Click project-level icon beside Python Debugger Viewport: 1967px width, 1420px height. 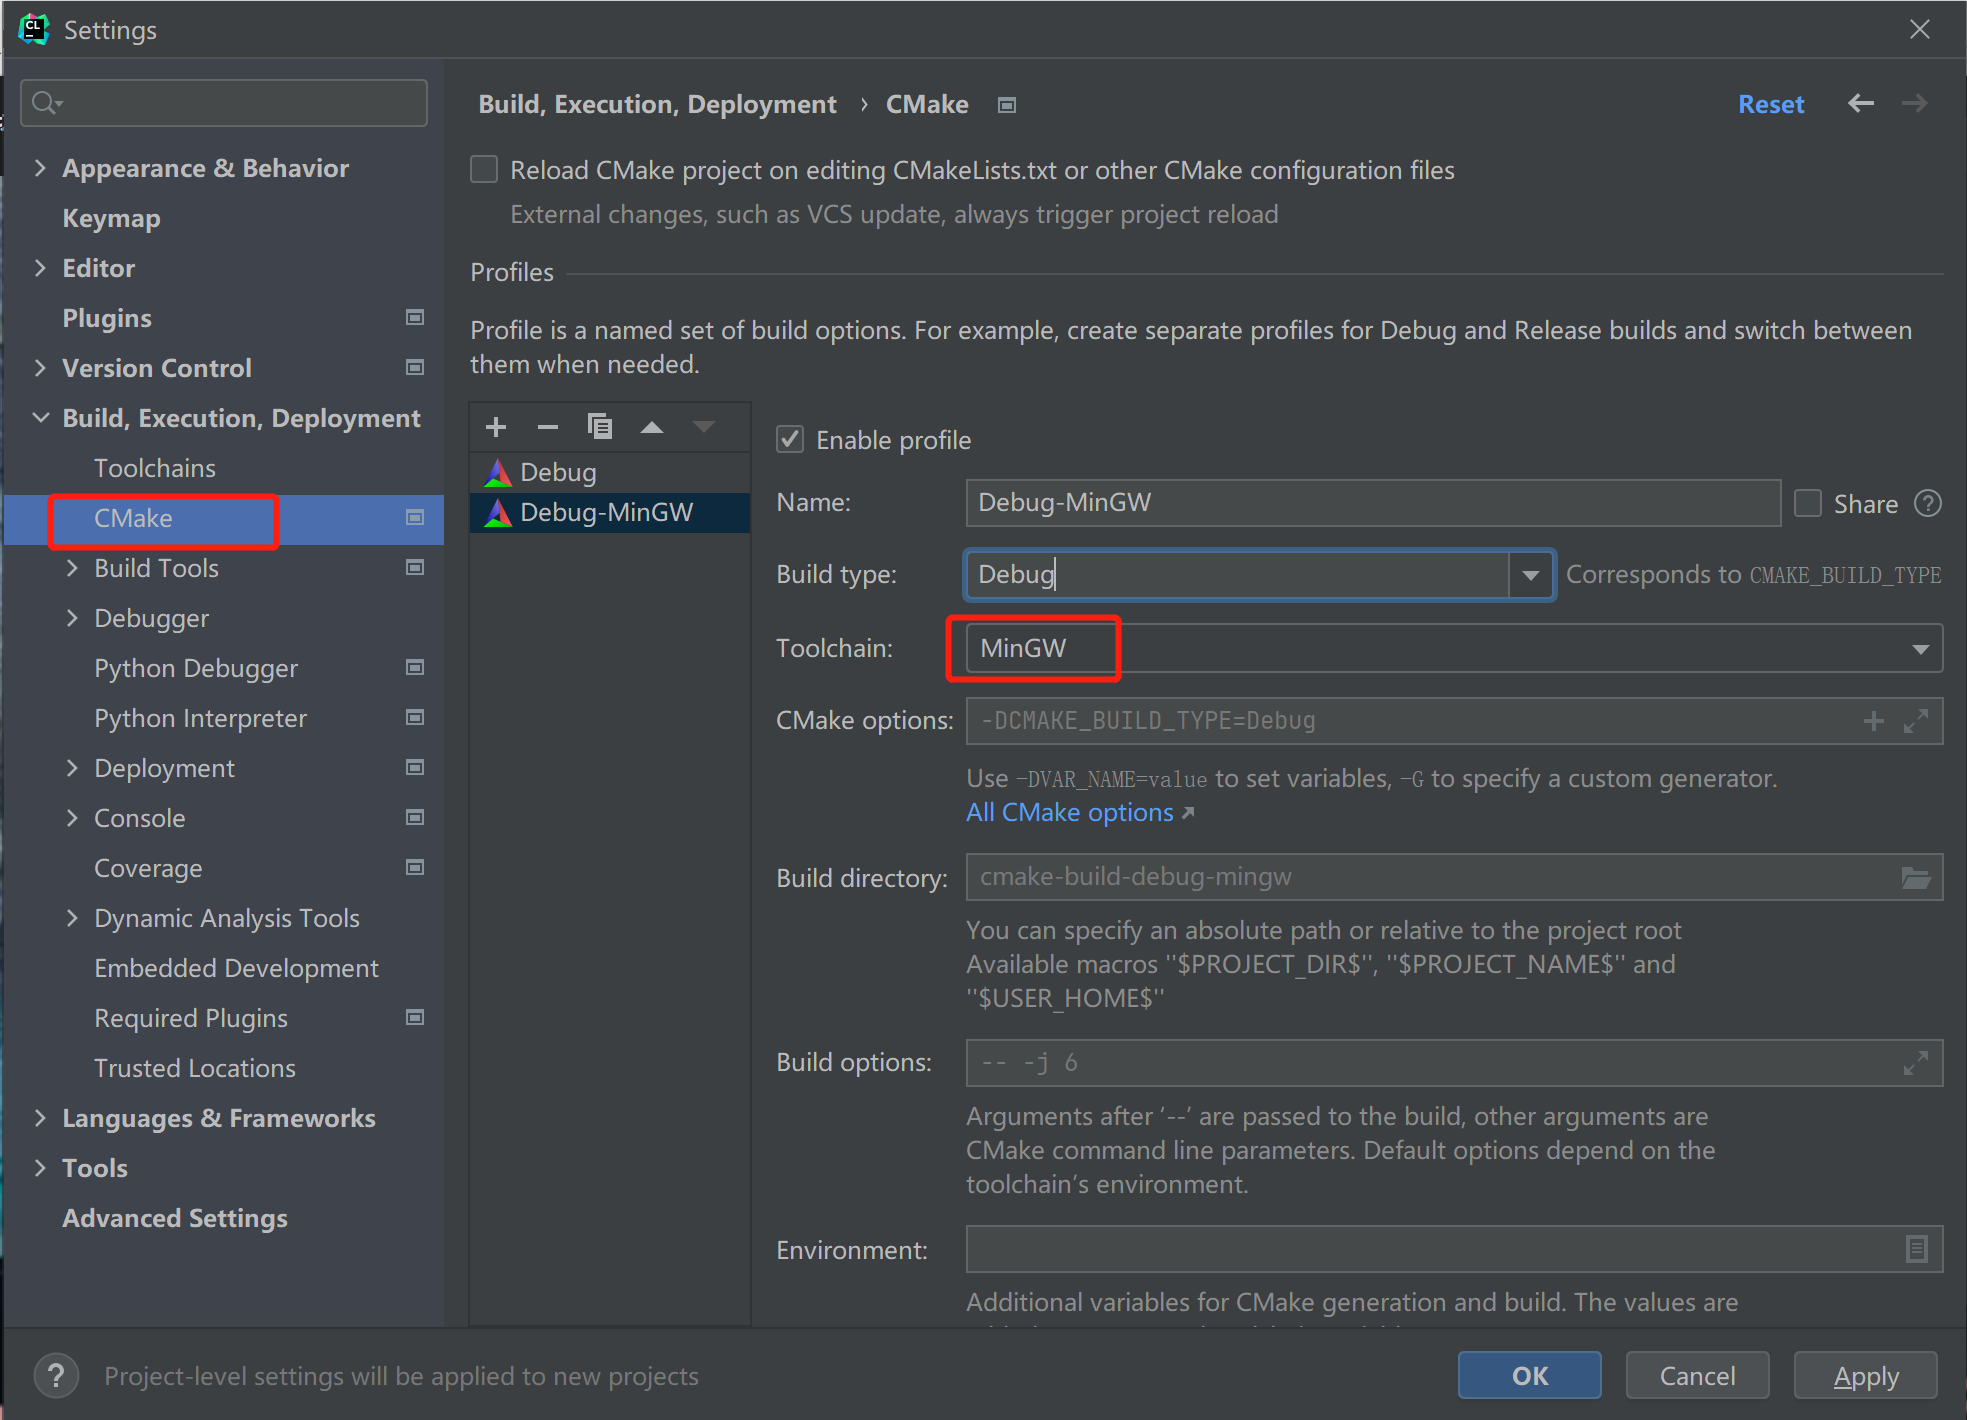click(x=415, y=668)
